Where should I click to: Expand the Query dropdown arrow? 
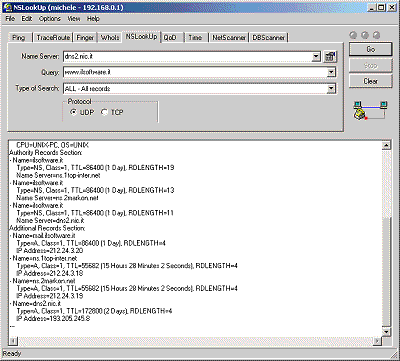tap(331, 72)
